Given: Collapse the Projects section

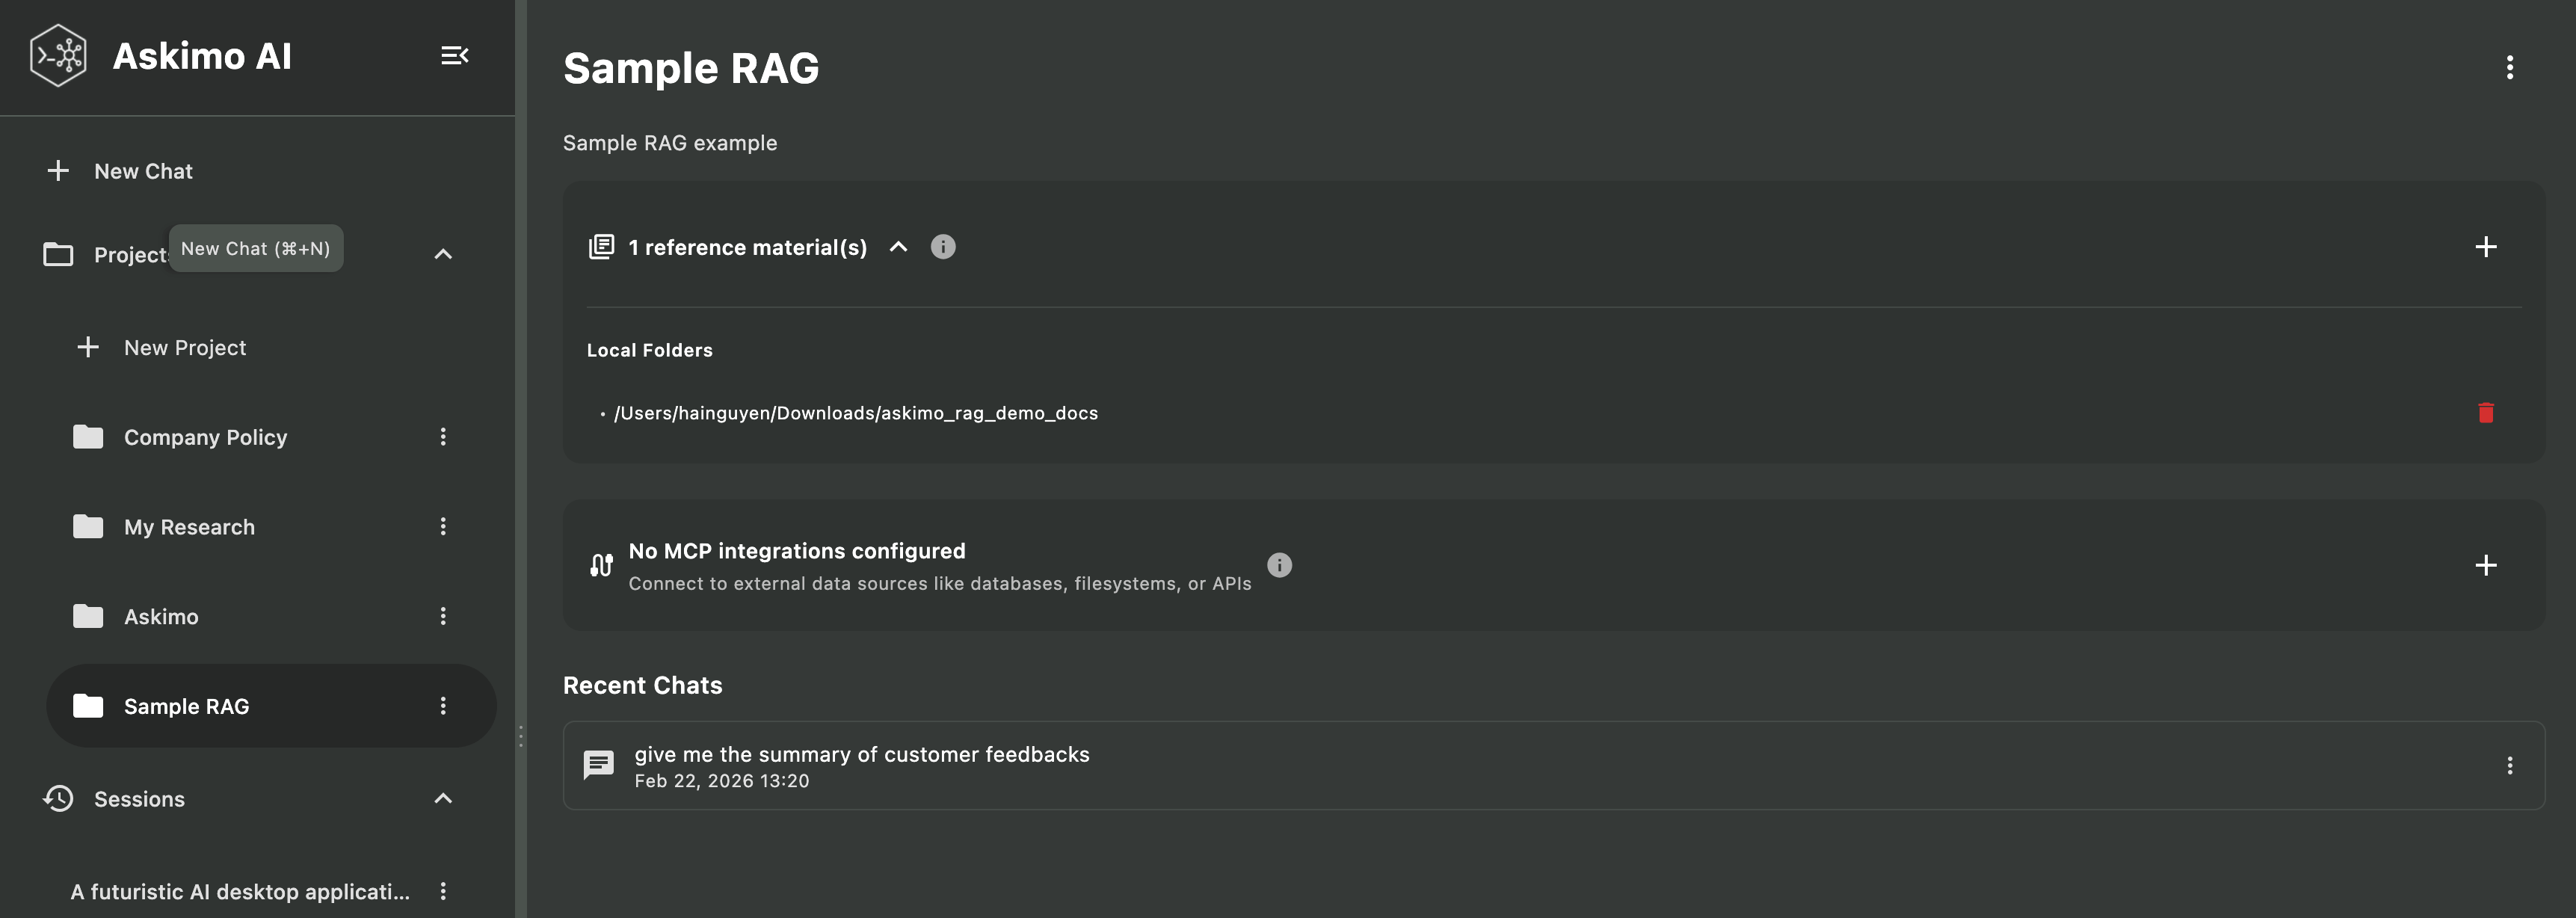Looking at the screenshot, I should click(443, 254).
